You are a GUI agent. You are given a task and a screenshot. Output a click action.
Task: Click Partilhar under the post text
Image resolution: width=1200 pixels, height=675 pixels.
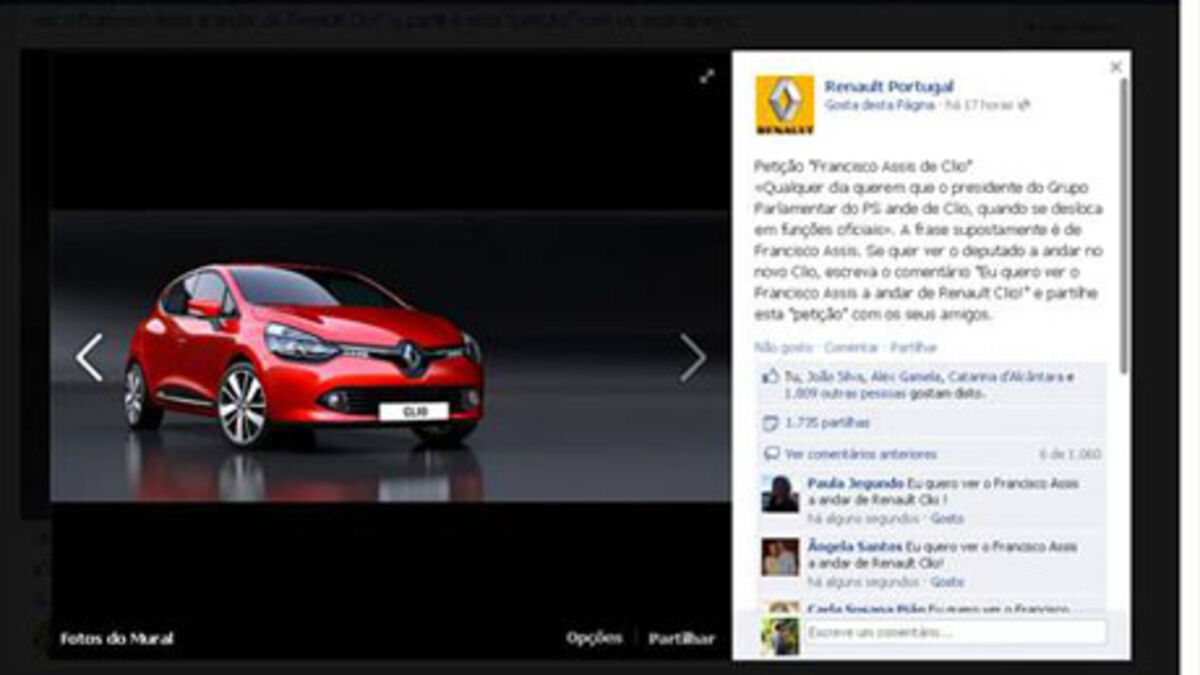point(914,348)
